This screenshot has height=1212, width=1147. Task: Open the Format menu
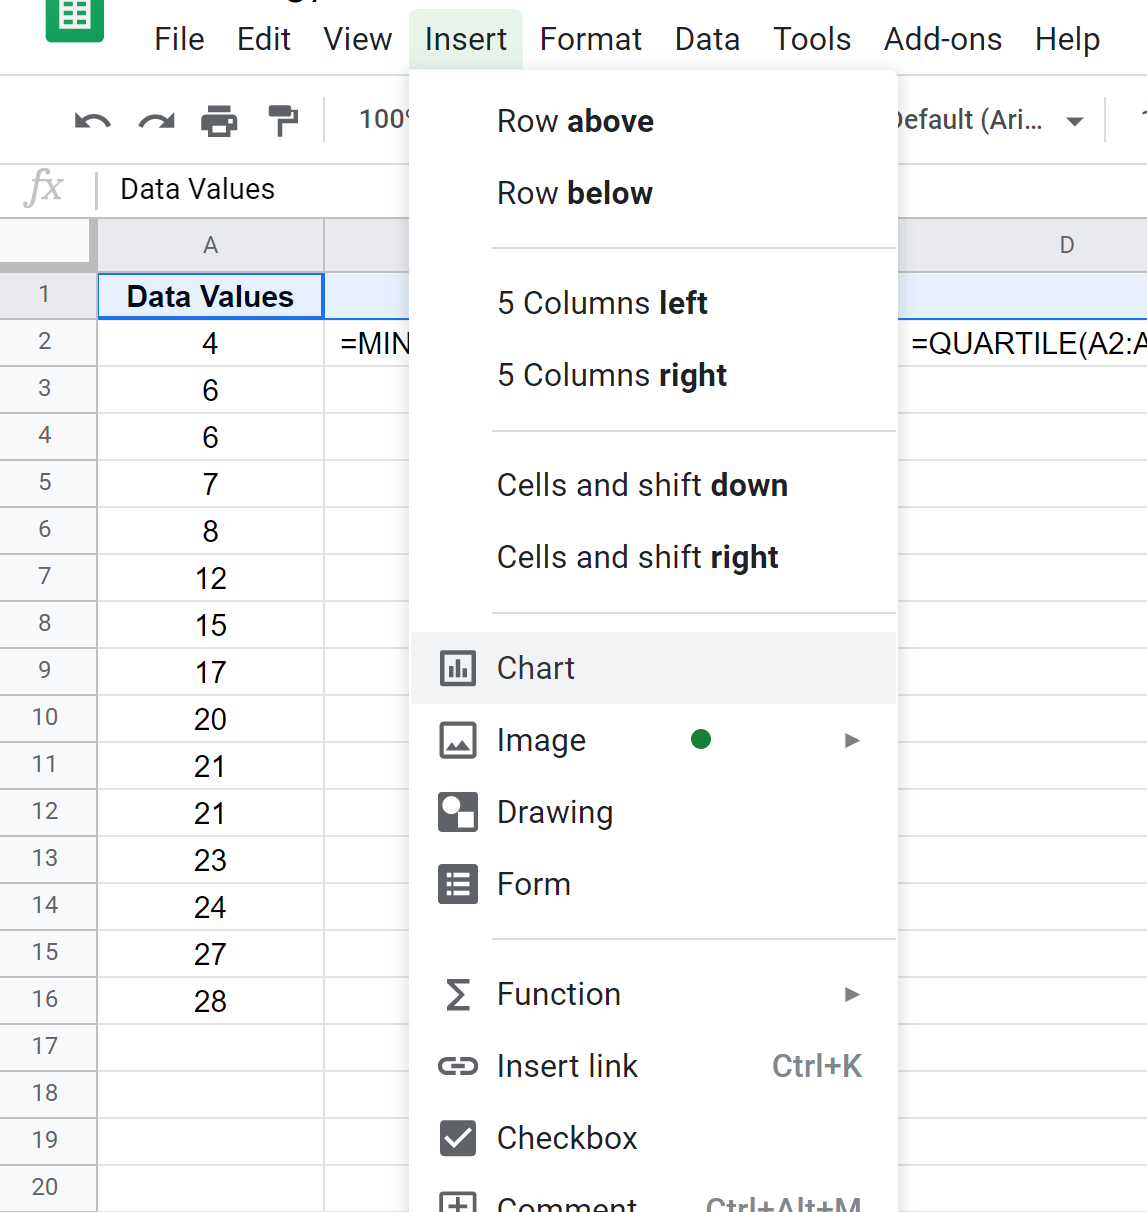click(x=590, y=39)
